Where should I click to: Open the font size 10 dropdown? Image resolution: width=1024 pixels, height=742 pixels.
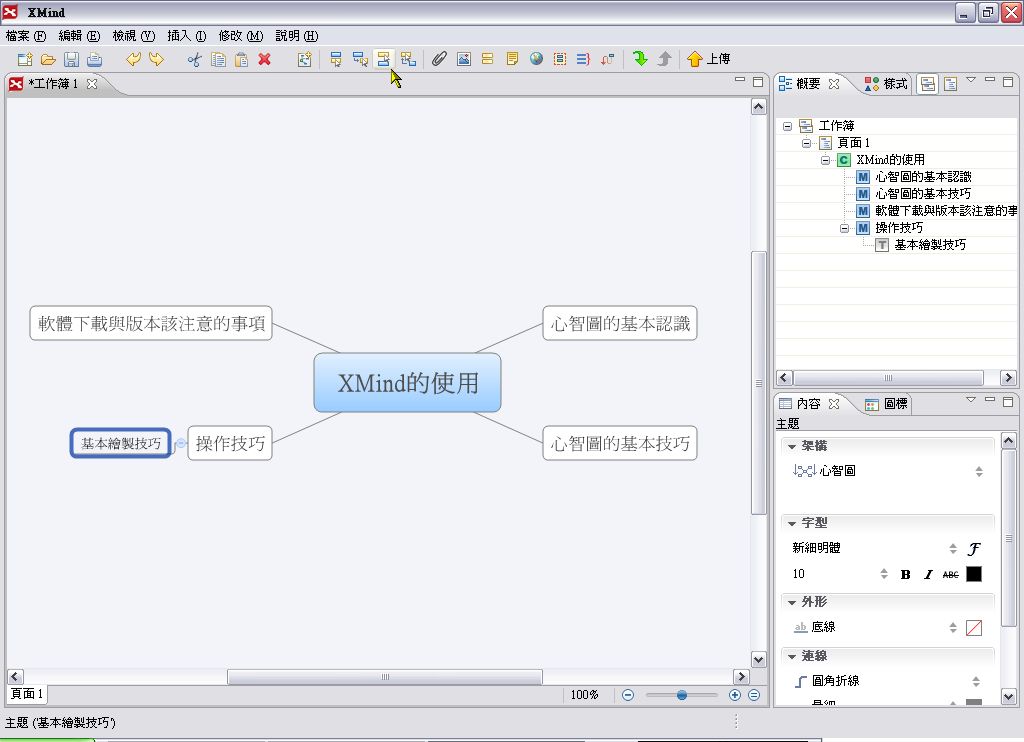[884, 574]
